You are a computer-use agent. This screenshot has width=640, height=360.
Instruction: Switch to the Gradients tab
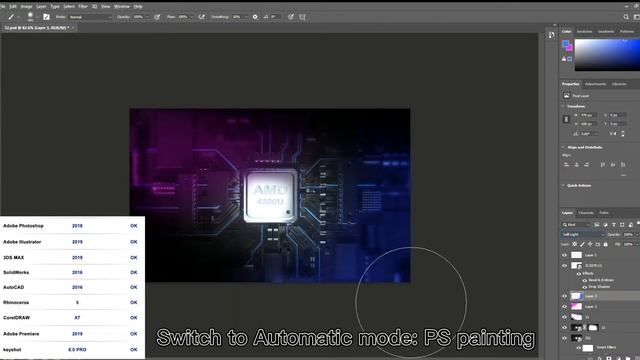click(x=606, y=31)
